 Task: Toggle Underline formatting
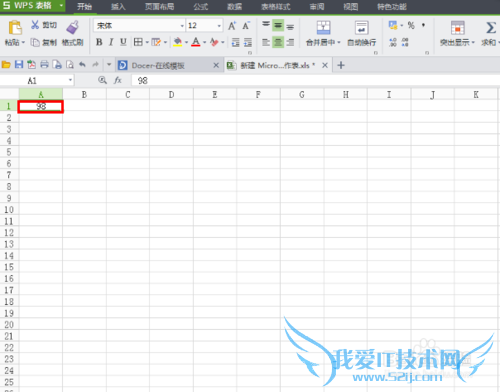(x=123, y=42)
